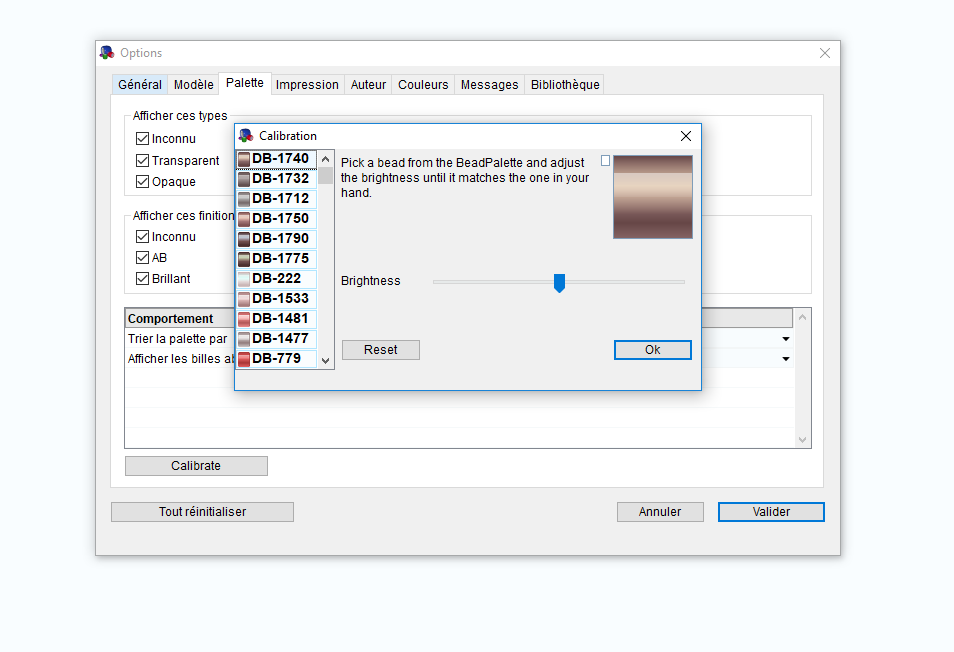Pick the DB-1732 bead icon
Viewport: 954px width, 652px height.
tap(244, 179)
